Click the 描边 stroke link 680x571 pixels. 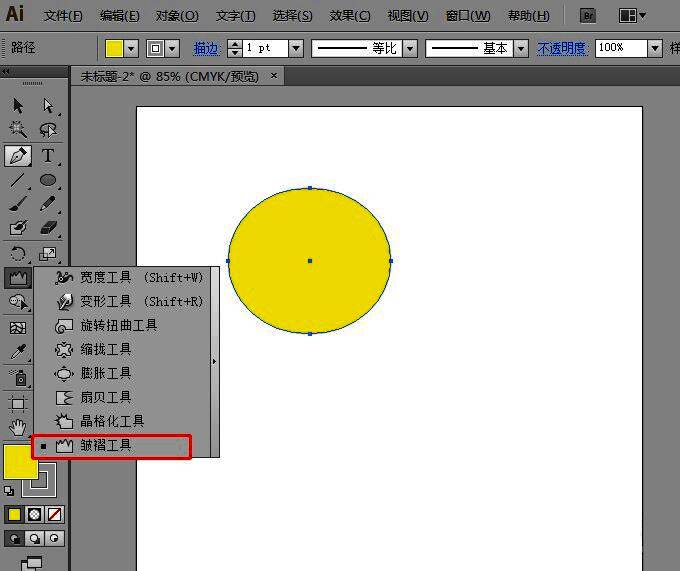tap(206, 48)
